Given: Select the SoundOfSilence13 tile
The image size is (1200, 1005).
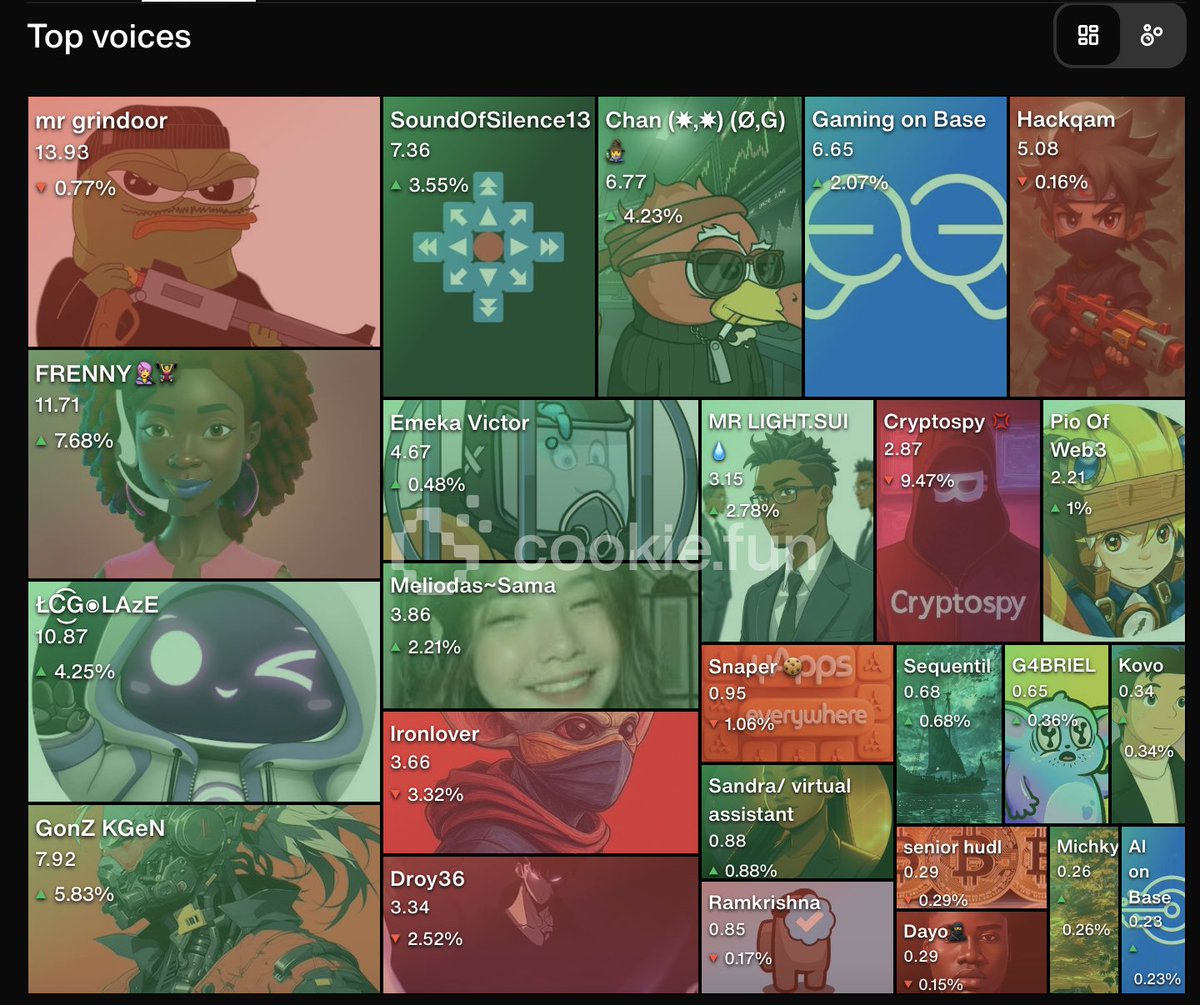Looking at the screenshot, I should 489,247.
